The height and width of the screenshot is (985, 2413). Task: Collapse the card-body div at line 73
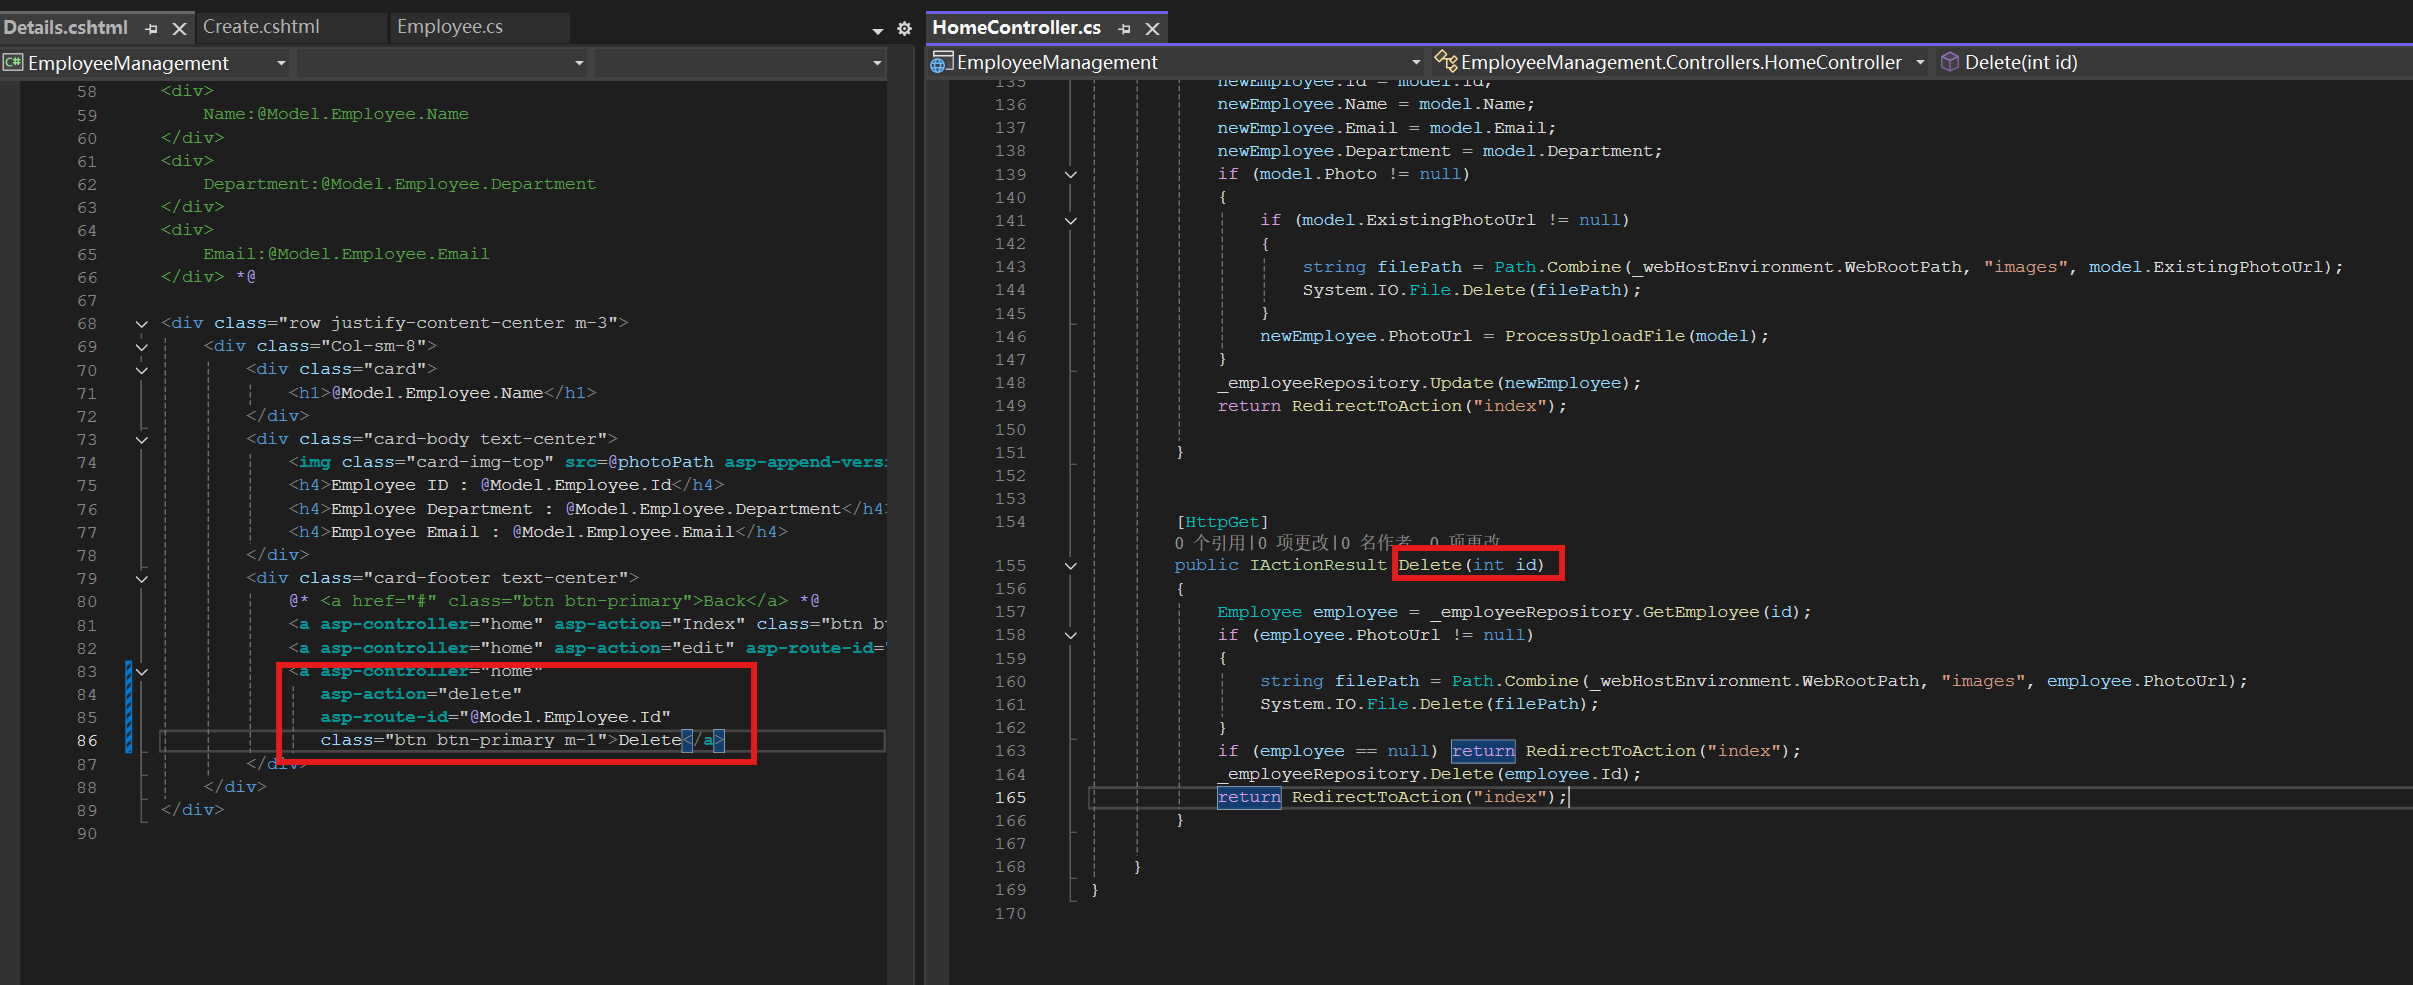142,440
